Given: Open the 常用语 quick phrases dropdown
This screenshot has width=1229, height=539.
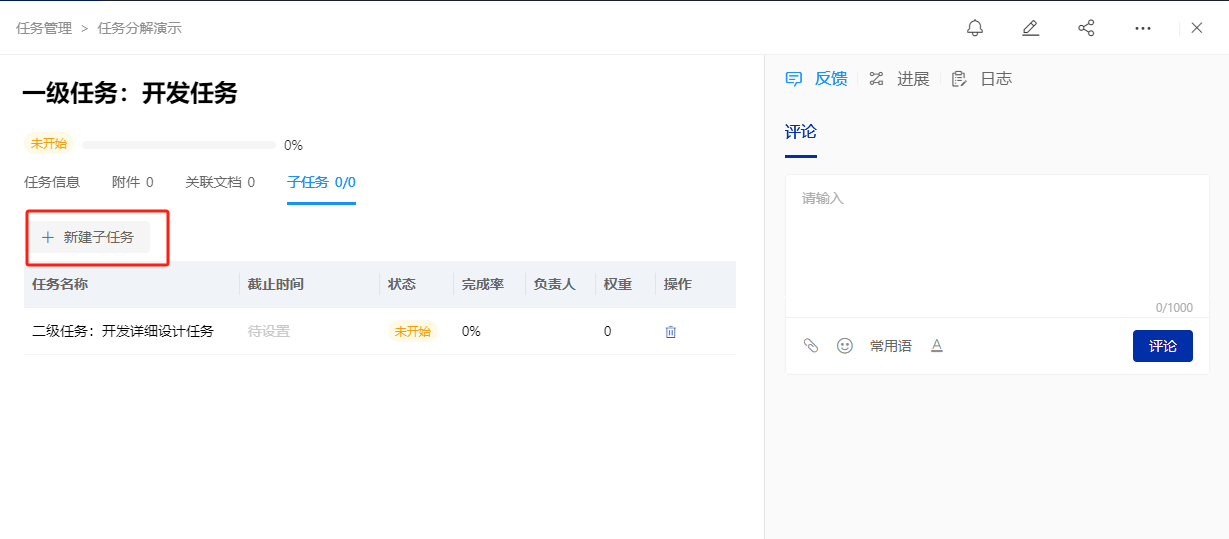Looking at the screenshot, I should 891,346.
